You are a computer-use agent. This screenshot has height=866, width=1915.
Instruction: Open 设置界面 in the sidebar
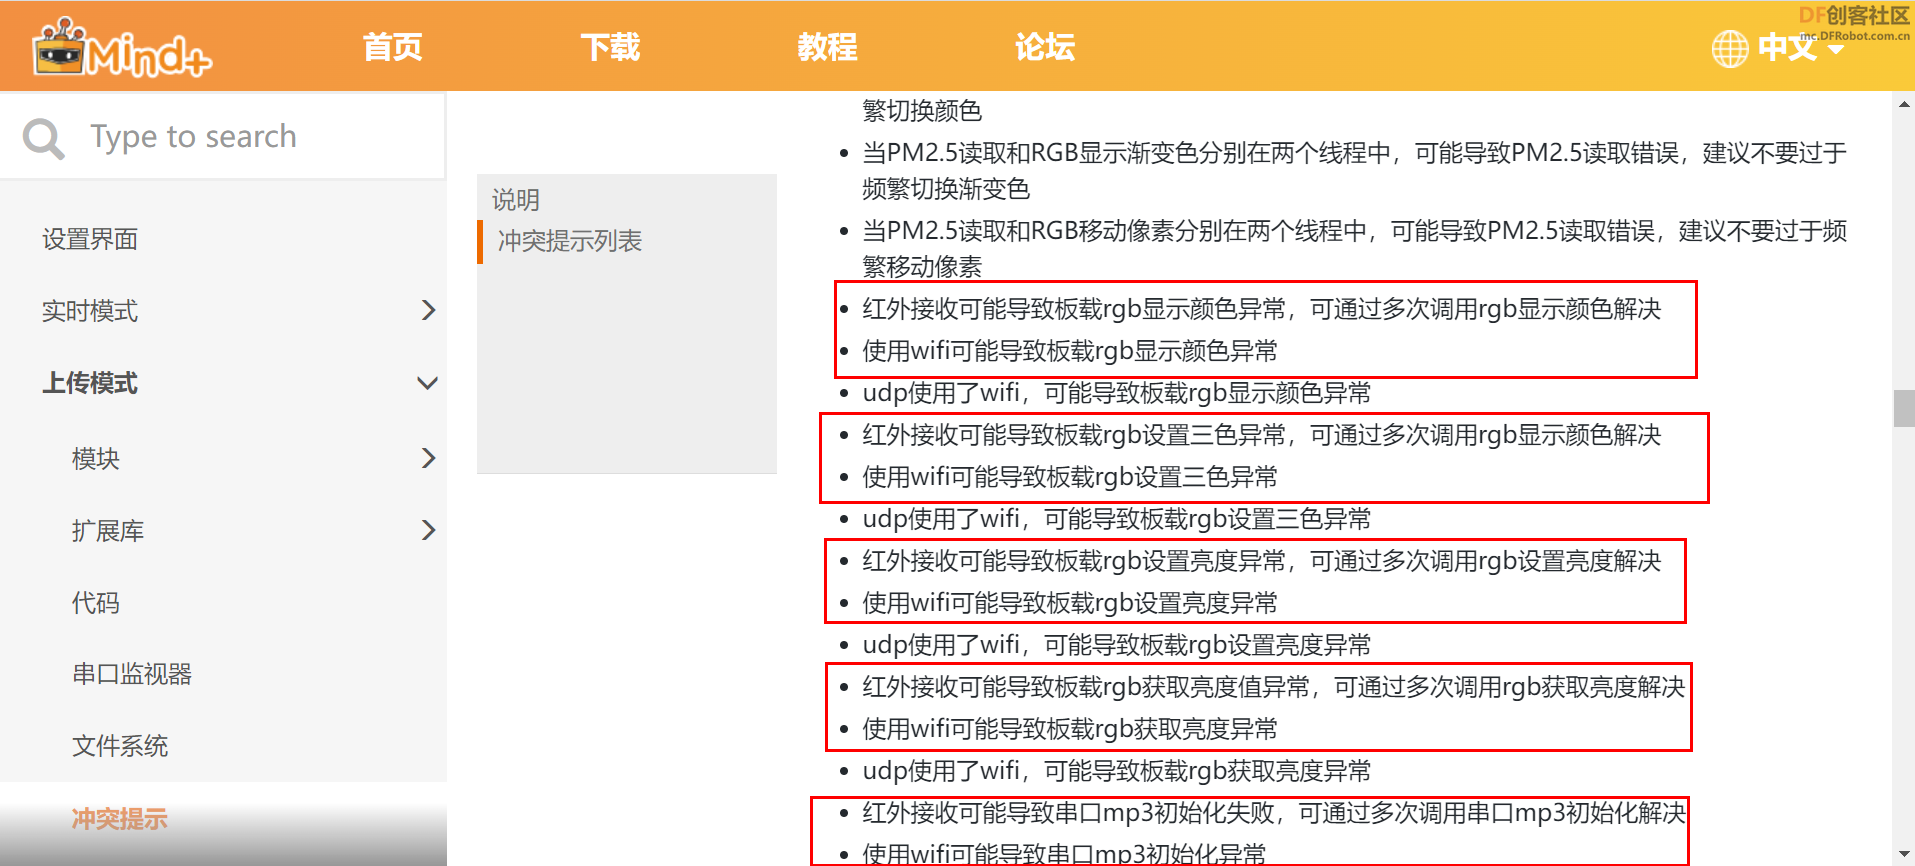pyautogui.click(x=90, y=239)
